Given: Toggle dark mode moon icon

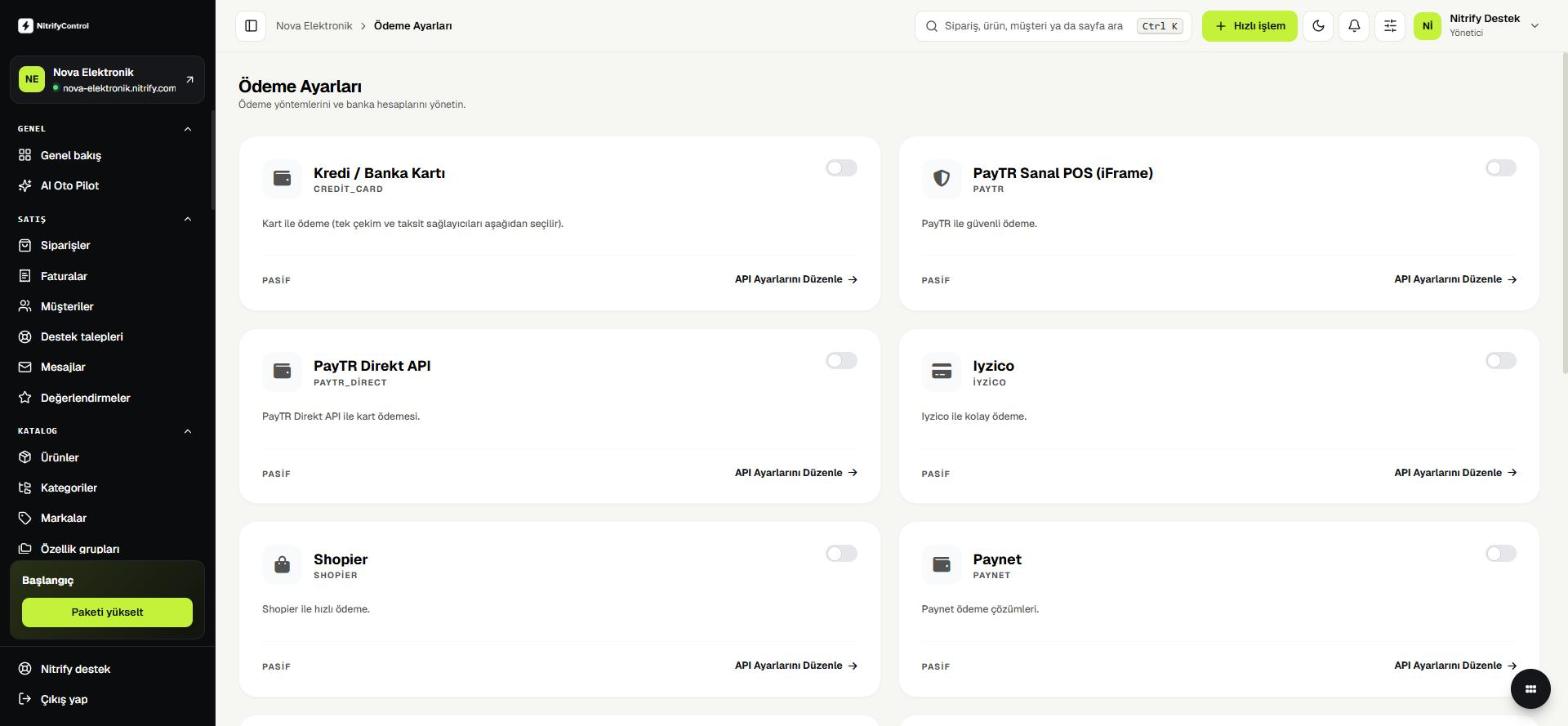Looking at the screenshot, I should [1318, 26].
